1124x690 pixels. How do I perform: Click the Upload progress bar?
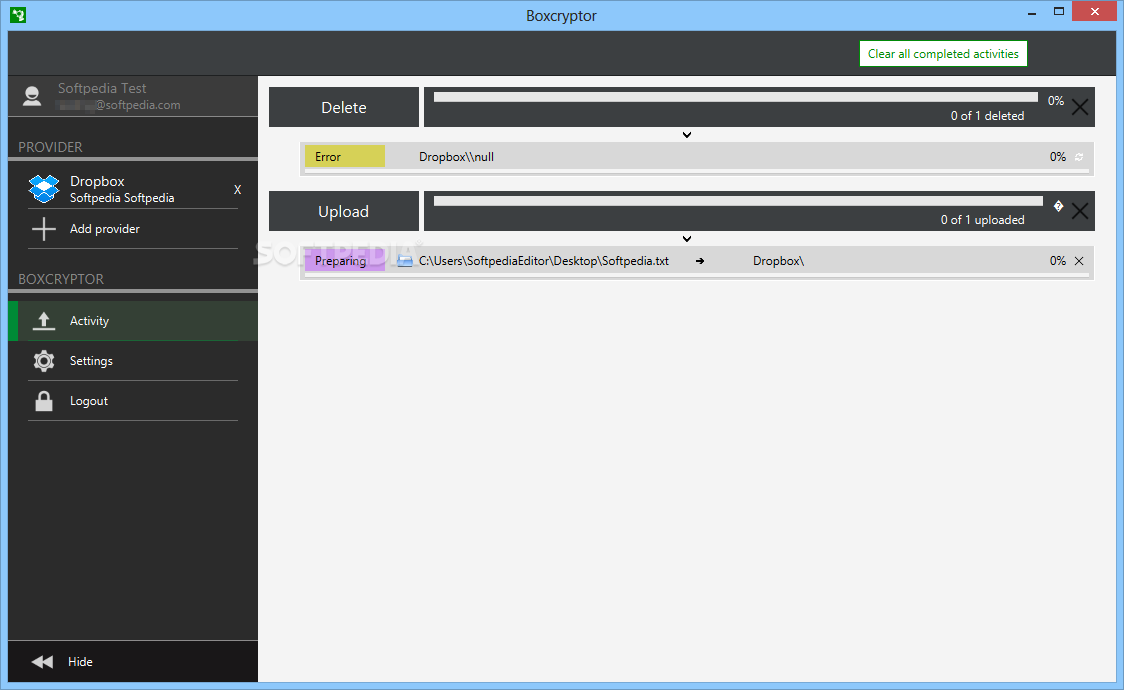tap(738, 201)
